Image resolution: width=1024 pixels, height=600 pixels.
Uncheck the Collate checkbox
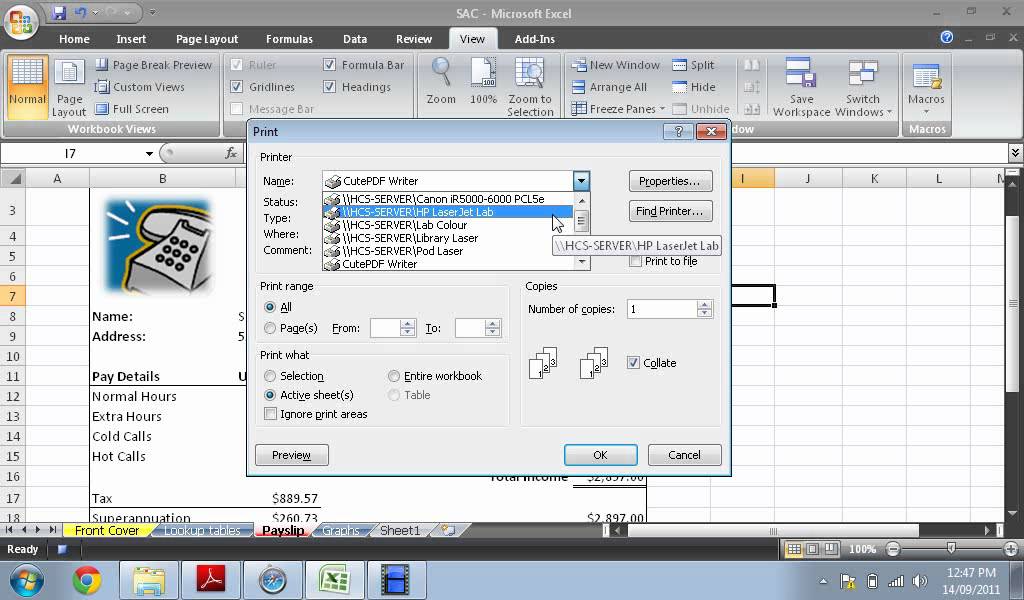(633, 363)
